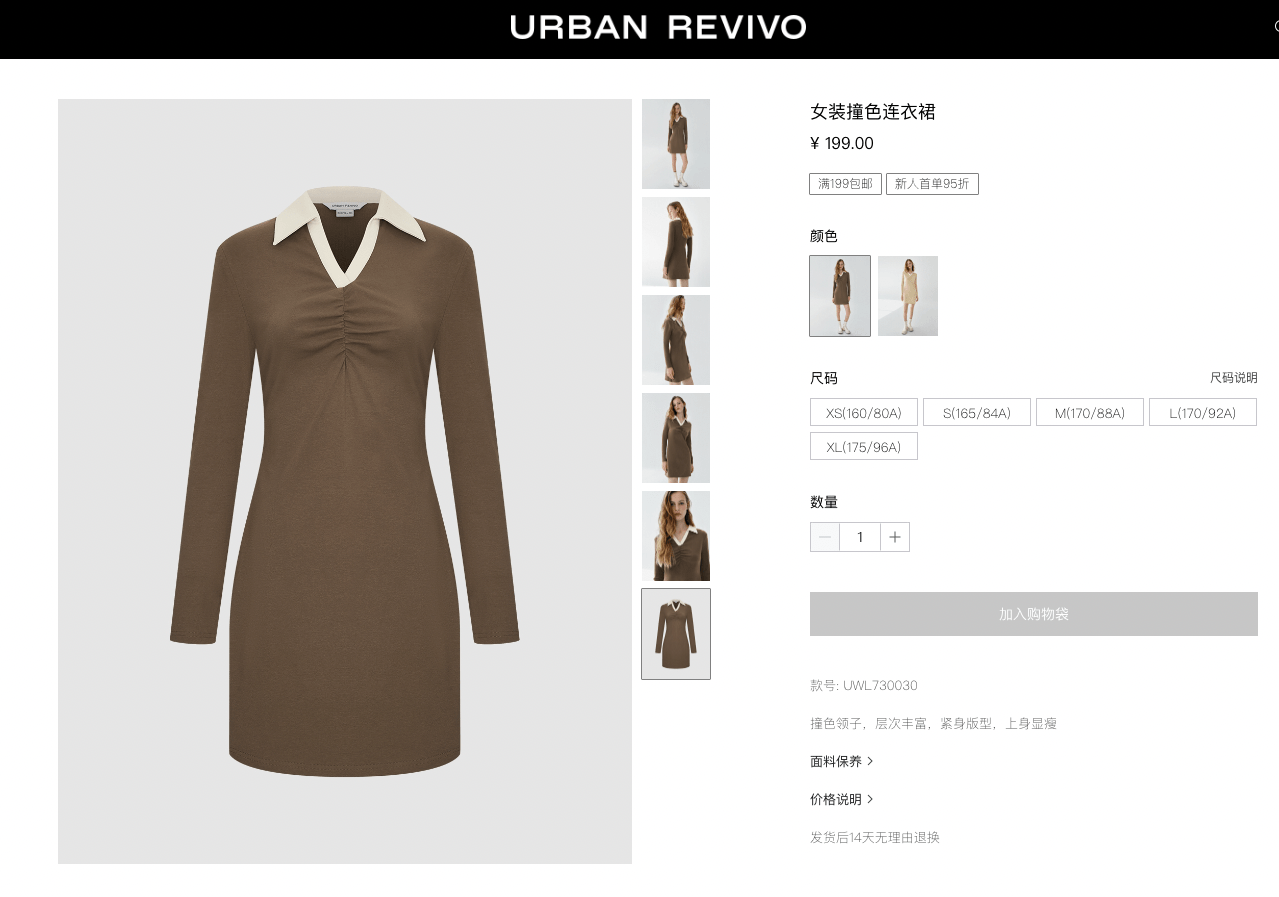
Task: Click the 尺码 size label
Action: [824, 378]
